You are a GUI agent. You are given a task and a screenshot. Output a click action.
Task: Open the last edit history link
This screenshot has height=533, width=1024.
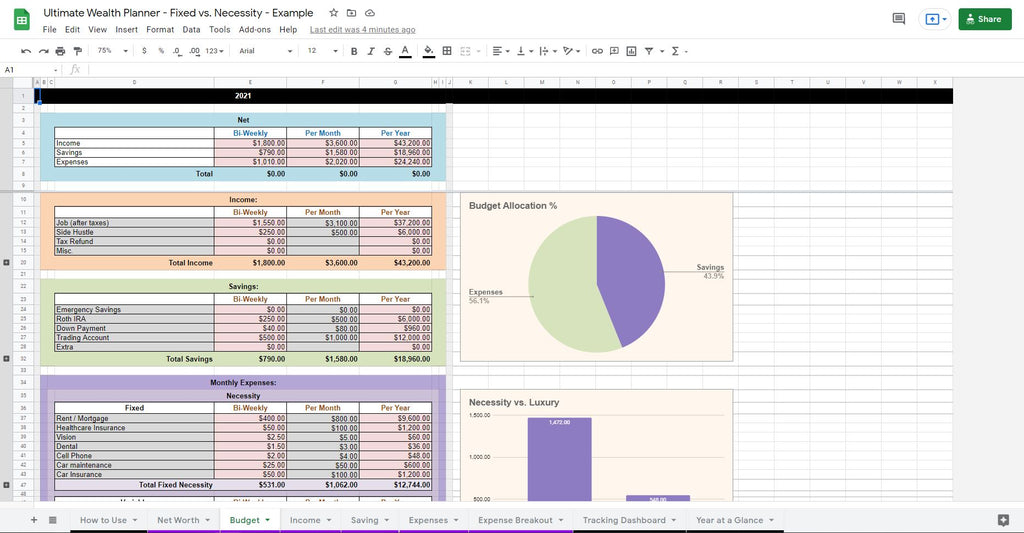362,29
